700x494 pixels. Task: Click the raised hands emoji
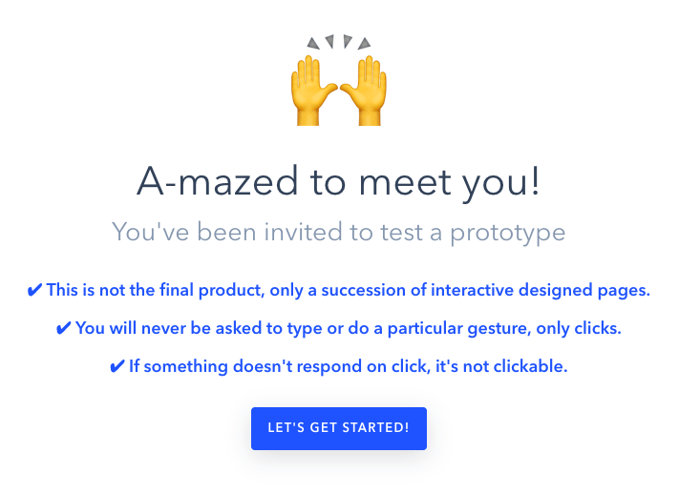pyautogui.click(x=338, y=88)
